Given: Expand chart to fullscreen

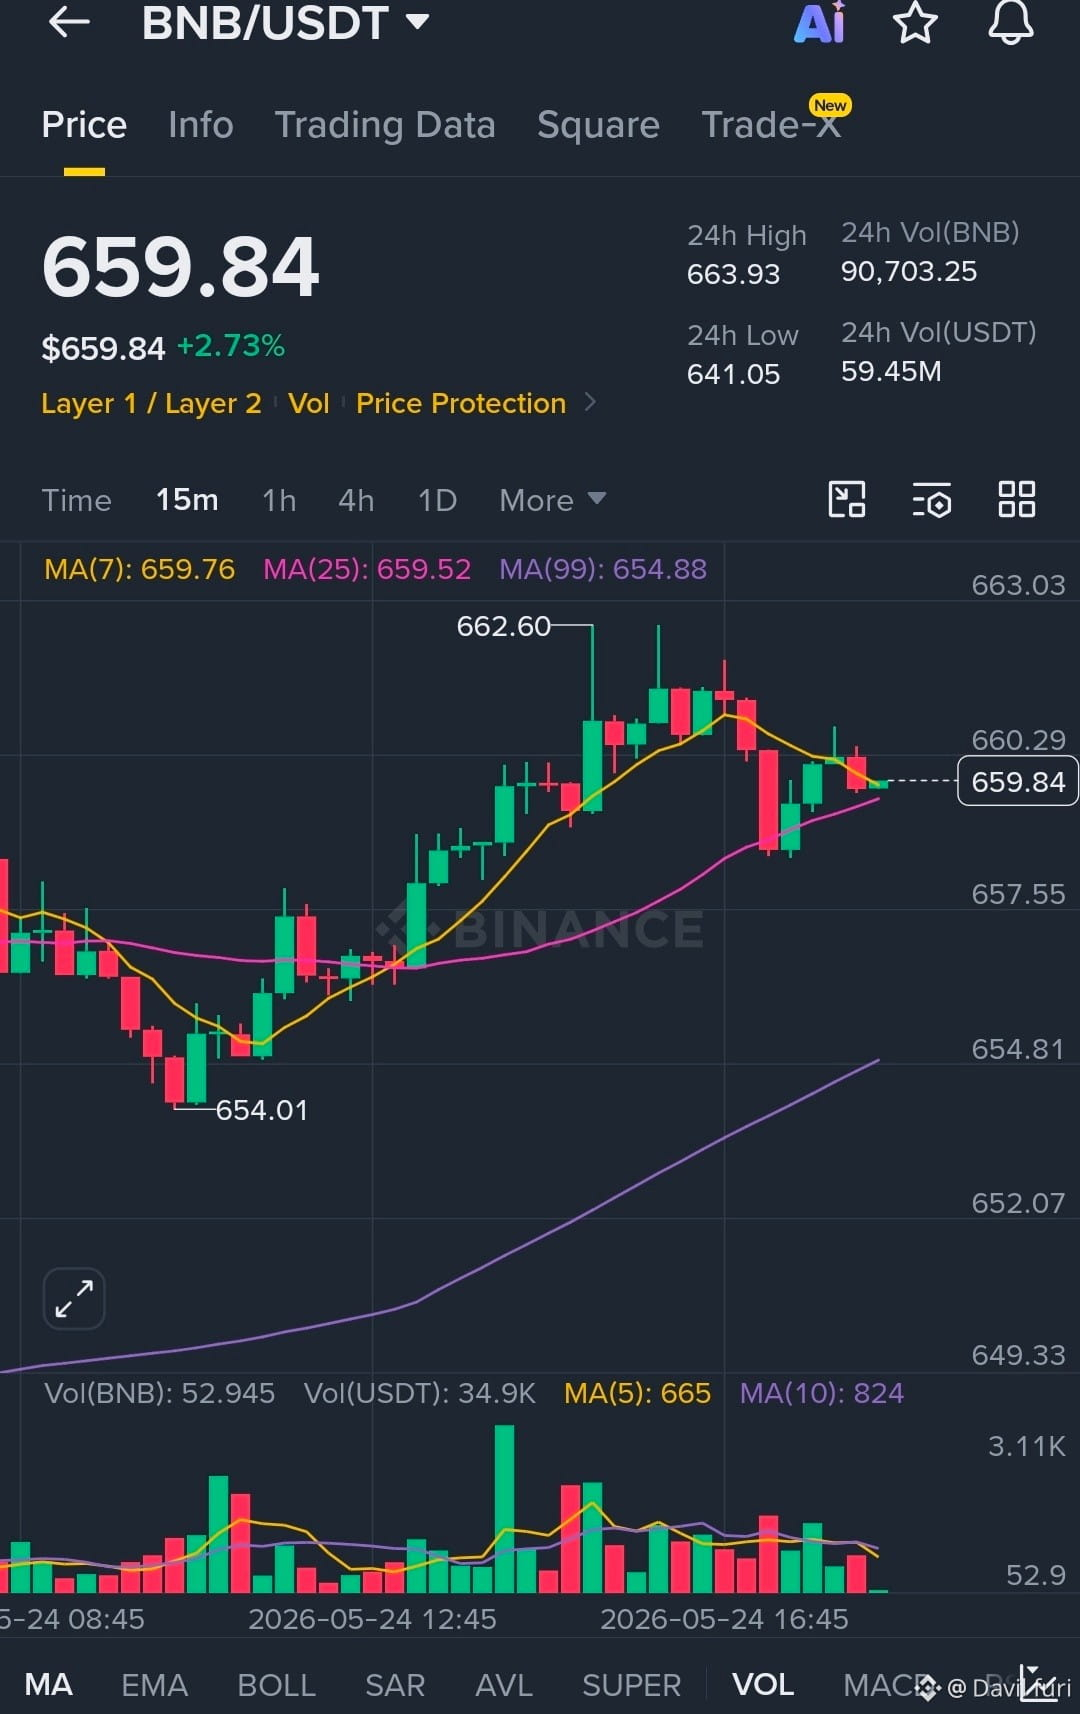Looking at the screenshot, I should click(74, 1298).
